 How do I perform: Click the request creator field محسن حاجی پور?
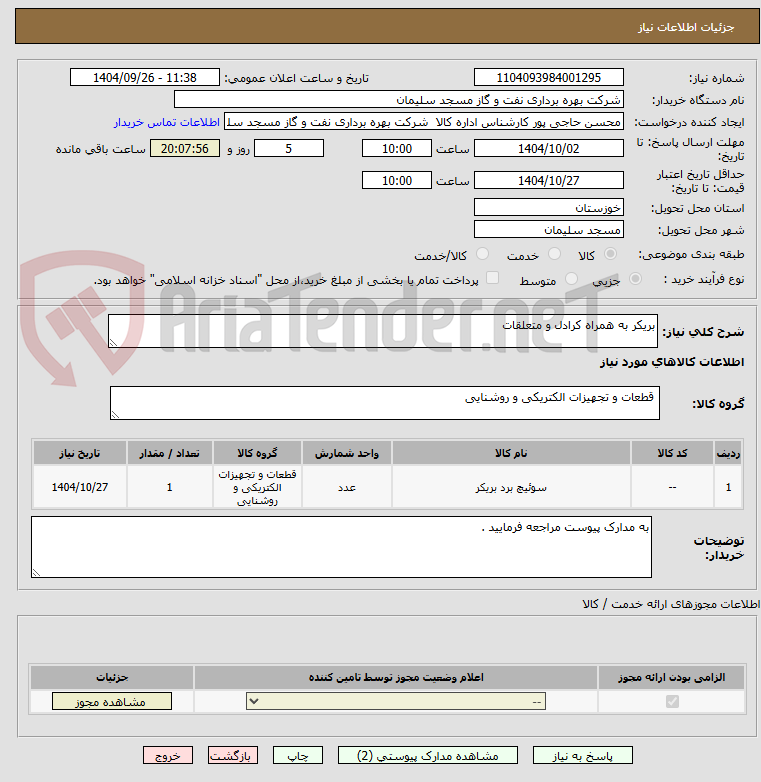point(424,122)
